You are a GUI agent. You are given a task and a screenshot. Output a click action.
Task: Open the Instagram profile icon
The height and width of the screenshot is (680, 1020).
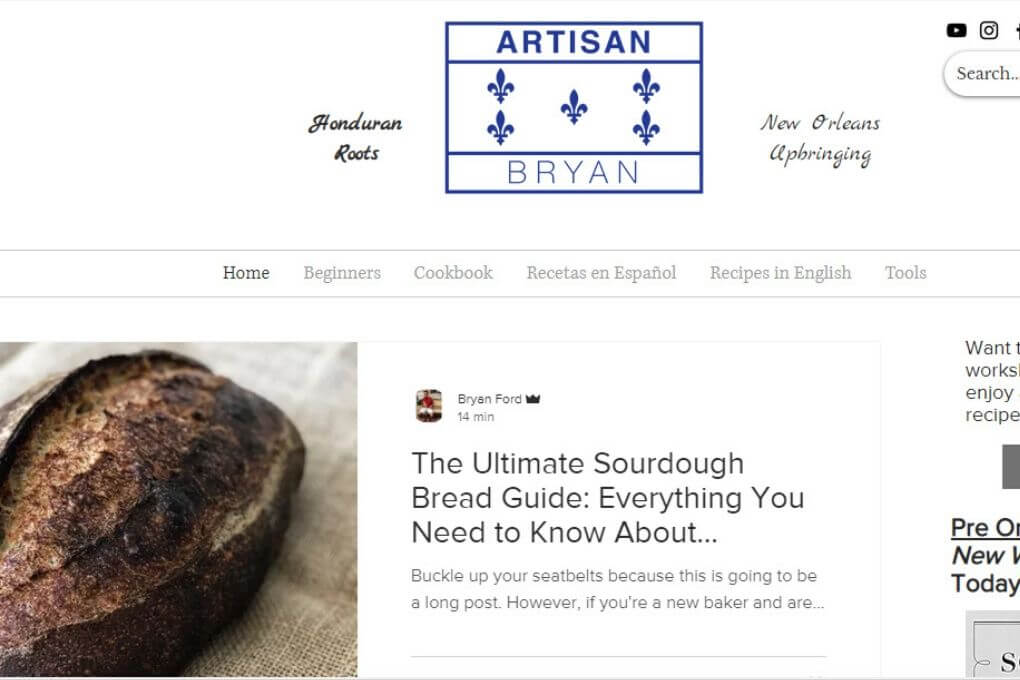989,30
